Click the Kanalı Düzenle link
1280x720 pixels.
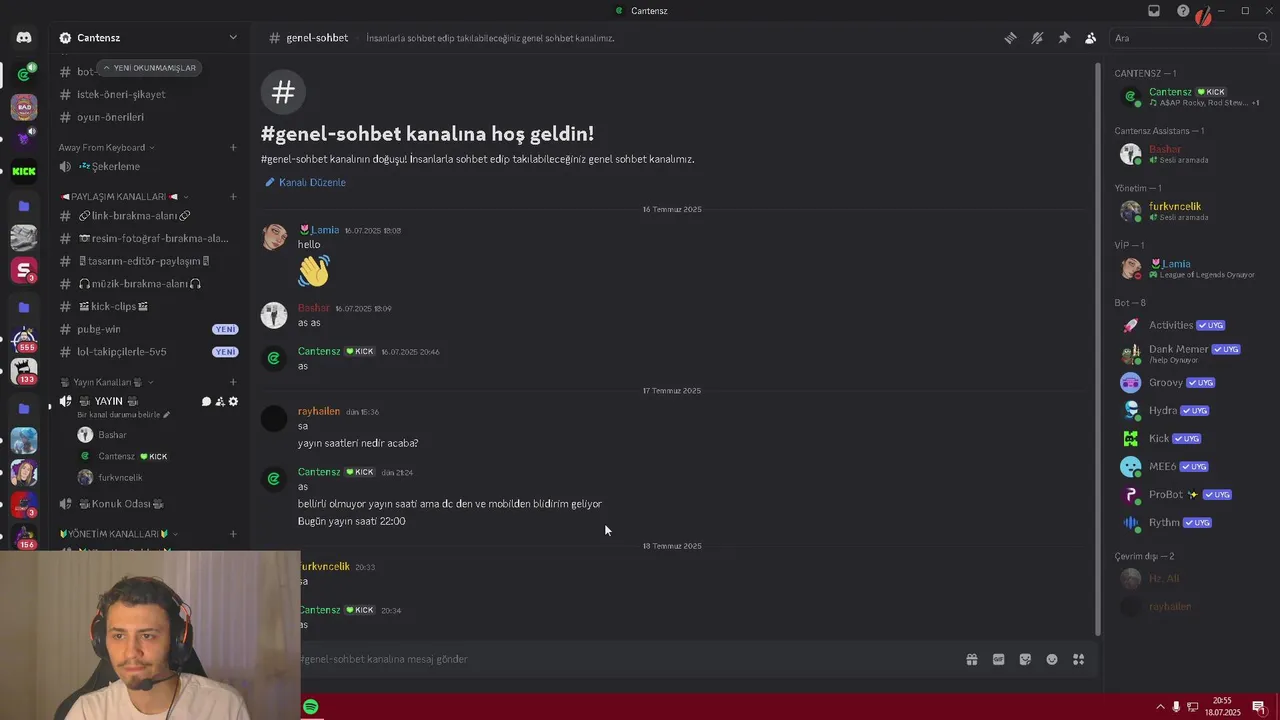tap(305, 182)
